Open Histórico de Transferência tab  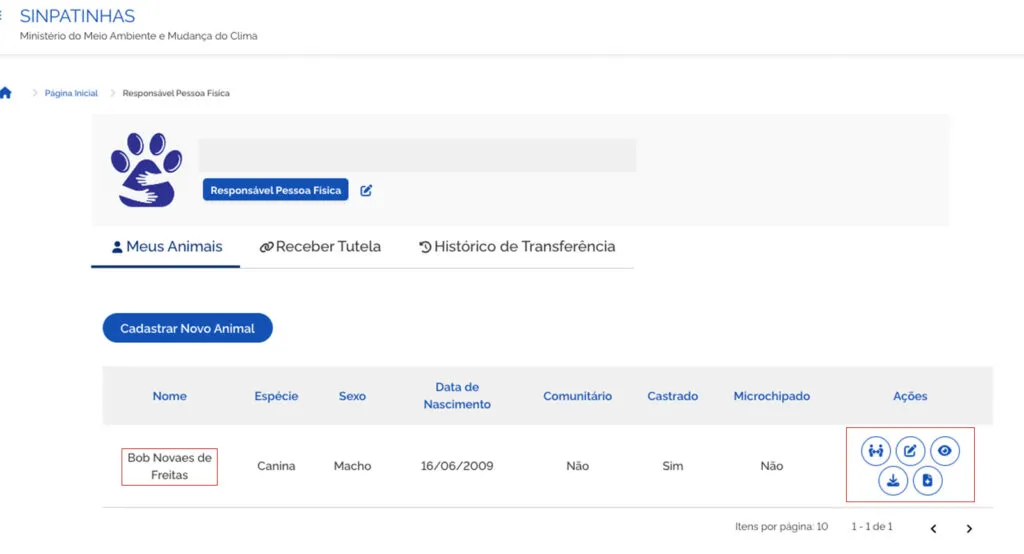point(517,247)
